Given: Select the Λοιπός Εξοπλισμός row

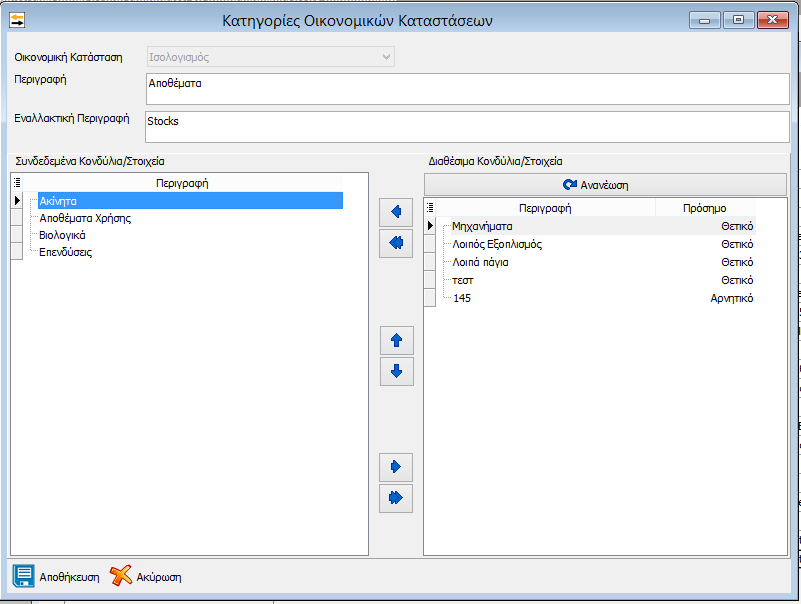Looking at the screenshot, I should pyautogui.click(x=603, y=244).
